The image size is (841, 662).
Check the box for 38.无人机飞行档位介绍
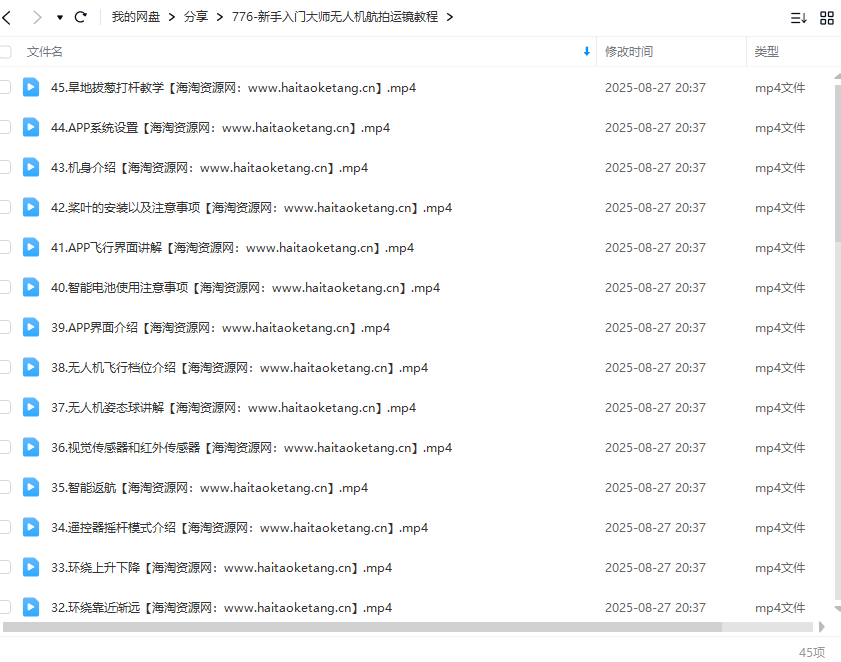5,367
